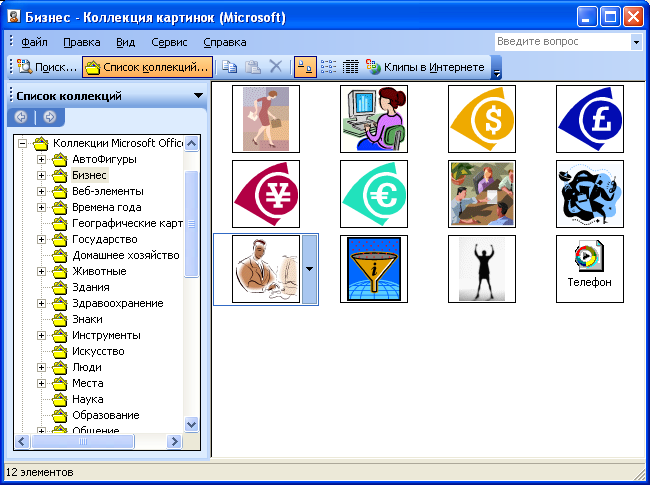Select the blue multitasking figure clip
This screenshot has width=650, height=485.
pos(590,194)
